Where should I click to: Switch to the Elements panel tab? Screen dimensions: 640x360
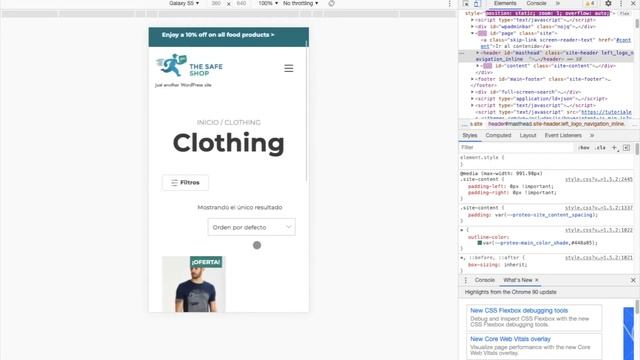click(x=505, y=3)
